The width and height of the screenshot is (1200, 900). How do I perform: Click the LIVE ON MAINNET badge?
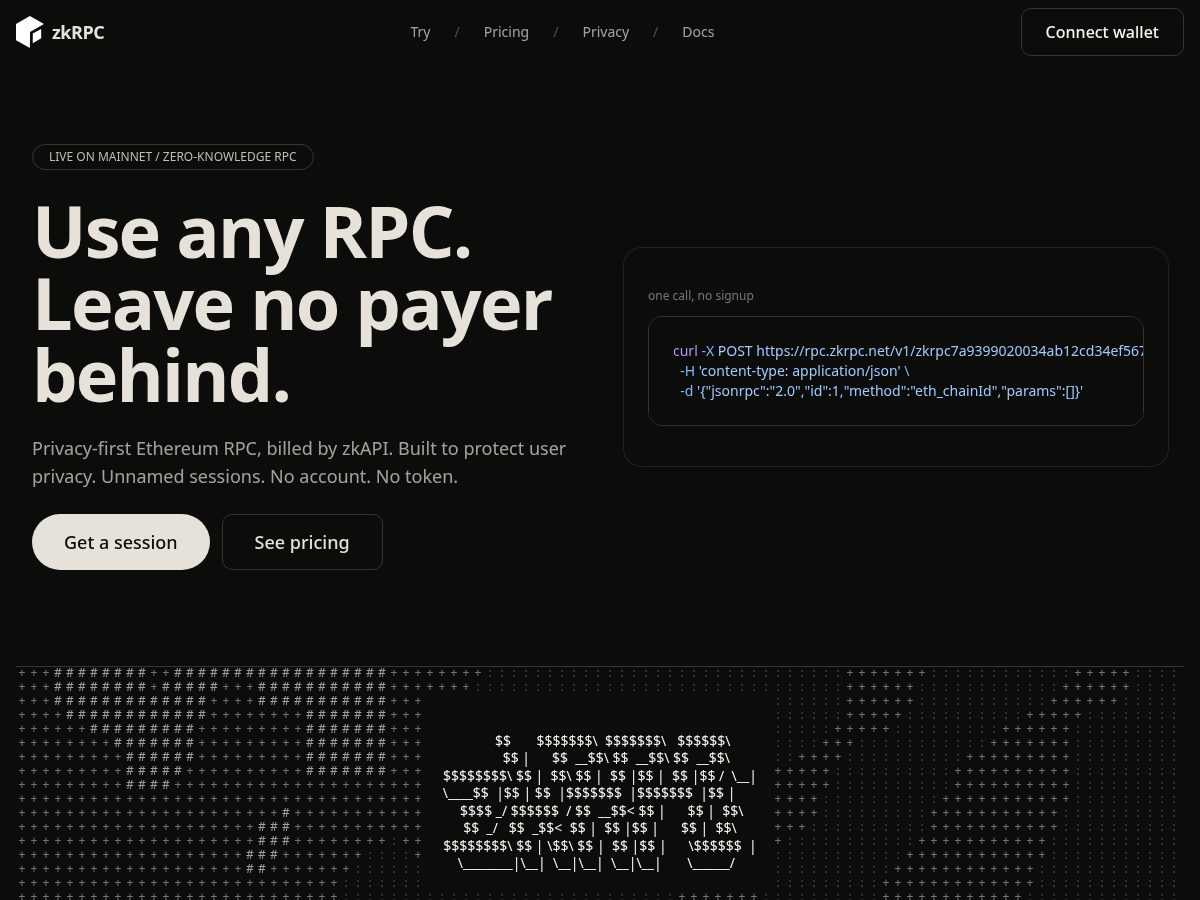pos(173,157)
